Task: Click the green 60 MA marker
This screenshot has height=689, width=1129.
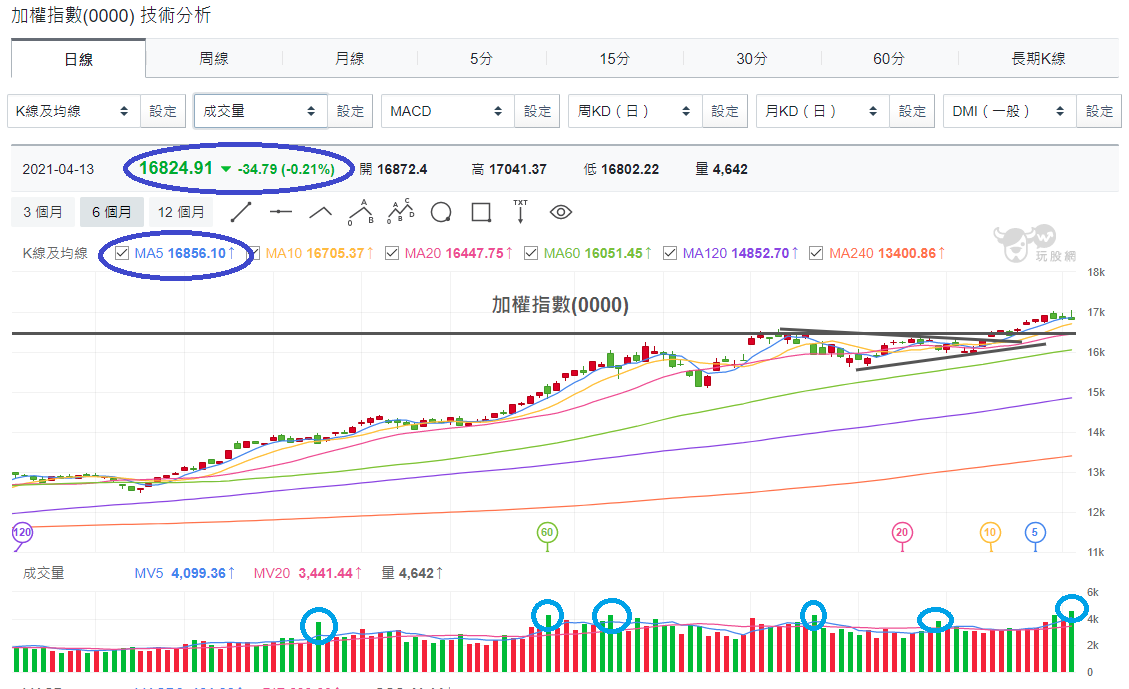Action: pos(547,533)
